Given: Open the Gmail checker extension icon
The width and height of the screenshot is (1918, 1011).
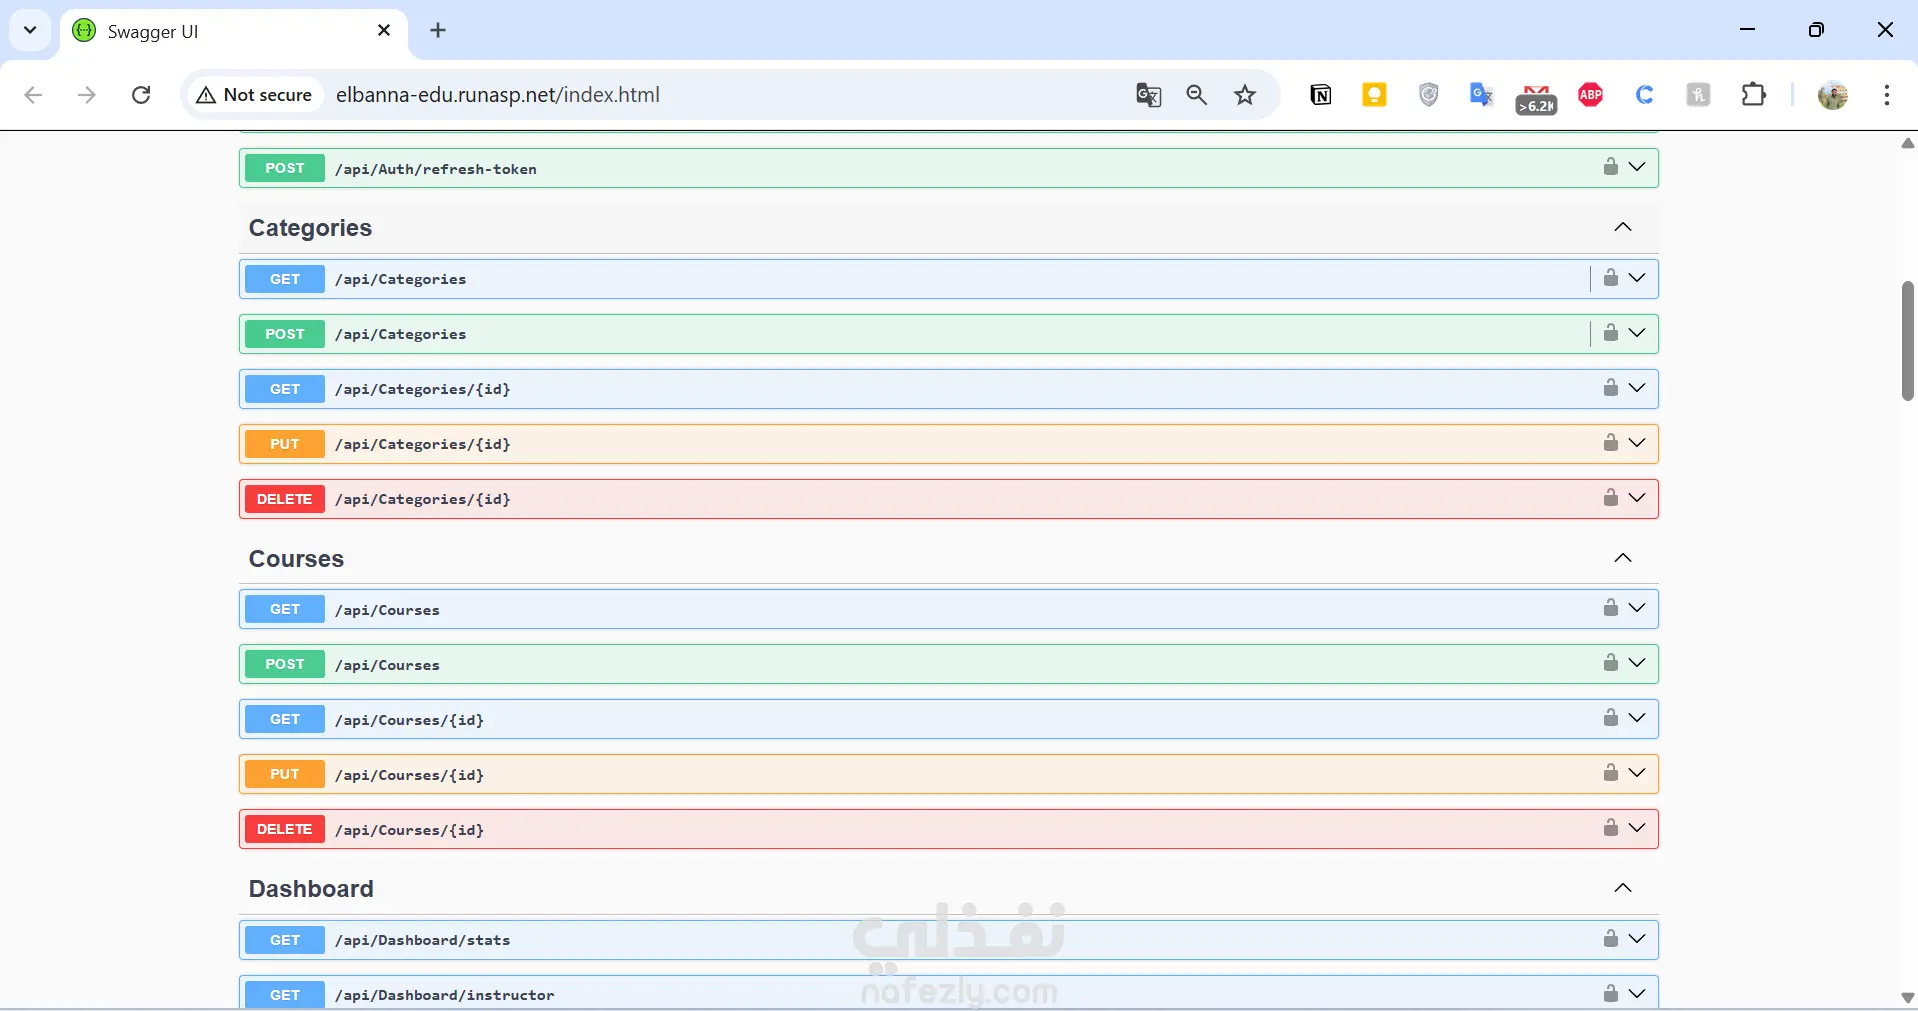Looking at the screenshot, I should point(1537,99).
